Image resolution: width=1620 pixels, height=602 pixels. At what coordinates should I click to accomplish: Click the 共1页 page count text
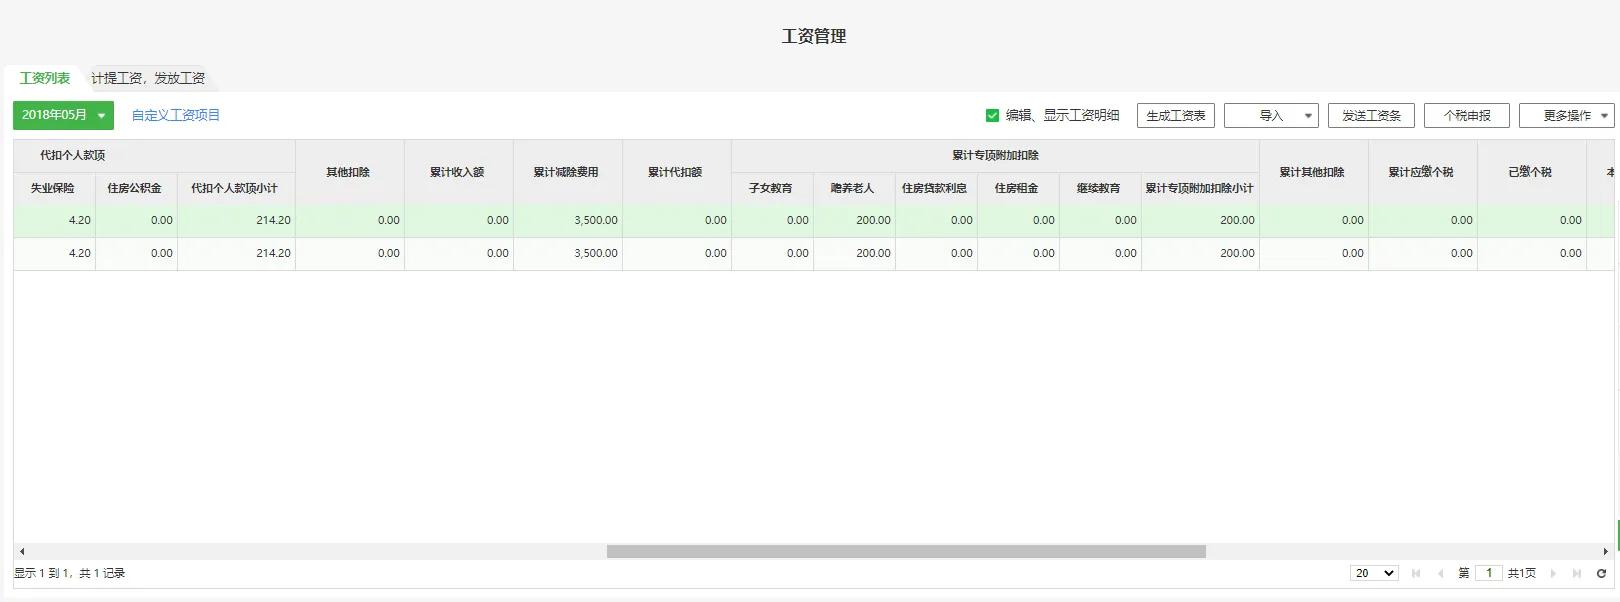(x=1522, y=573)
